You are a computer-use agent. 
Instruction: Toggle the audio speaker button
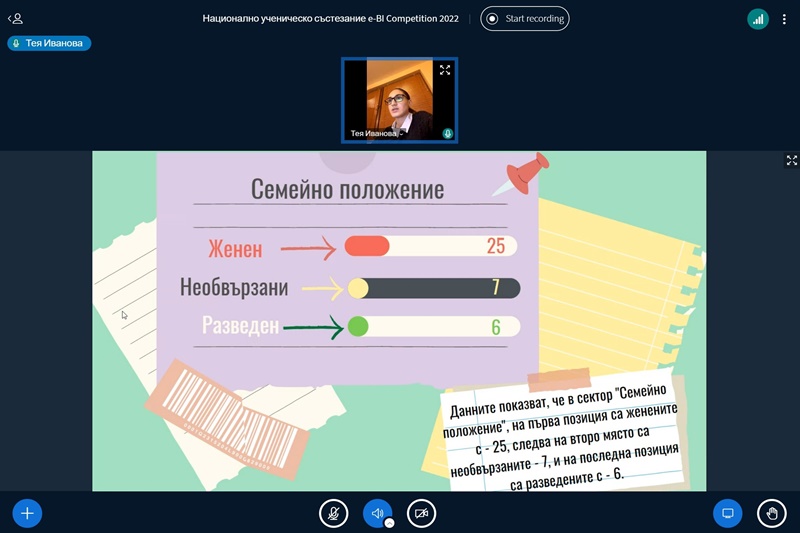point(377,513)
